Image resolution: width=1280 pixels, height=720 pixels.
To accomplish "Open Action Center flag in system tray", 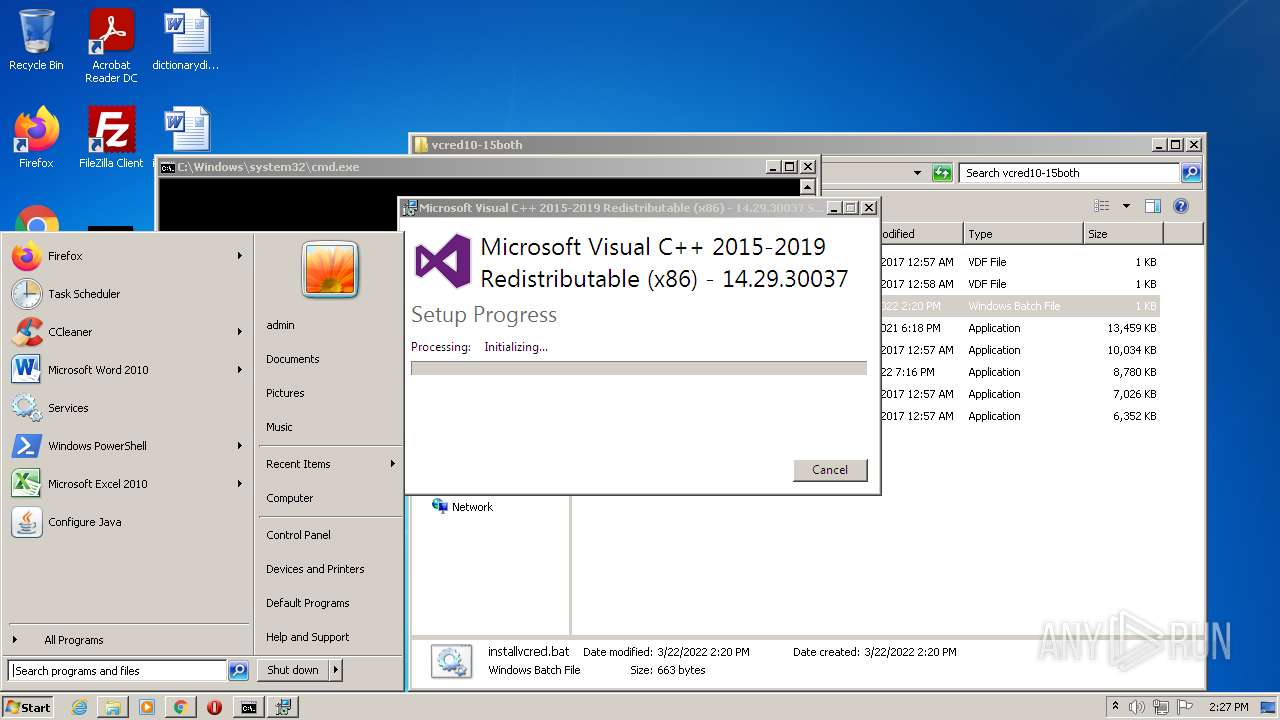I will point(1186,707).
